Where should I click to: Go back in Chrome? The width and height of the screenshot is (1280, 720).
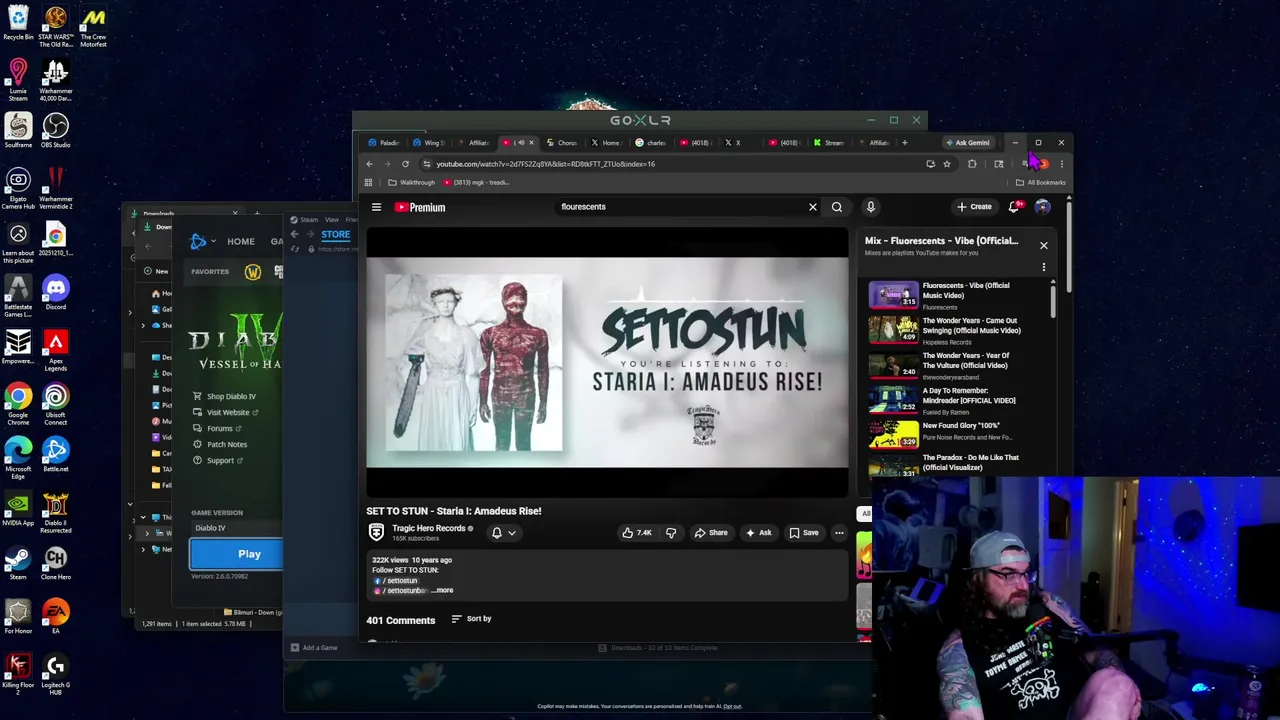click(369, 164)
